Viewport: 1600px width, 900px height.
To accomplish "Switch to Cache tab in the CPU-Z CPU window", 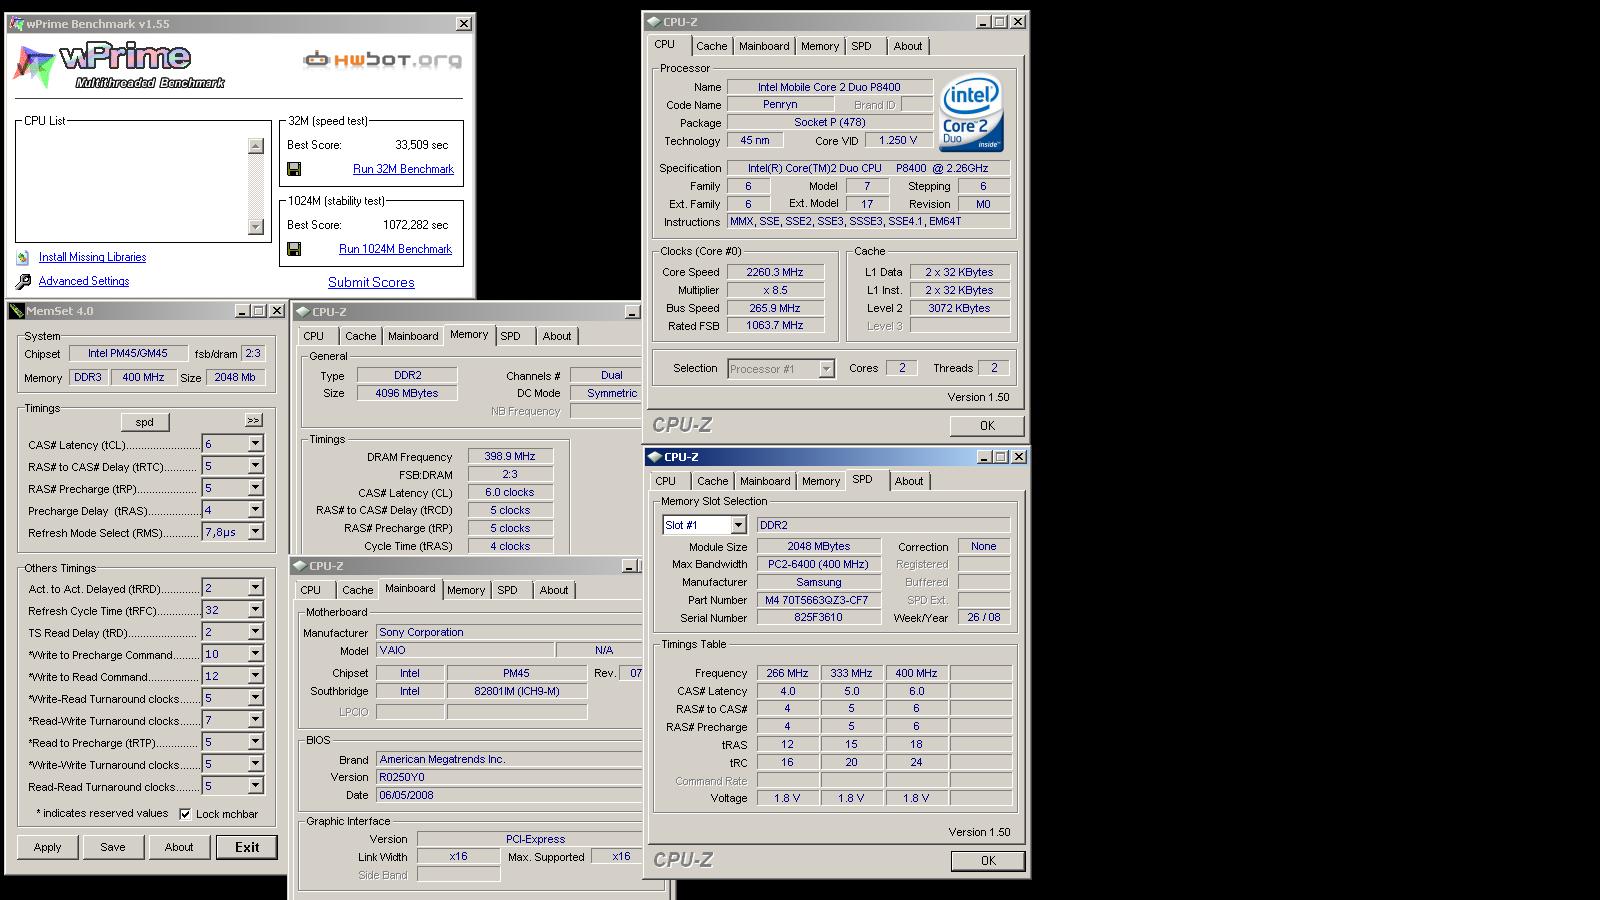I will 712,46.
